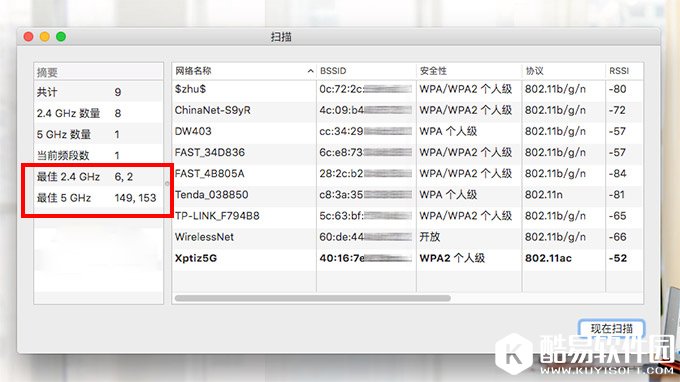Click the RSSI column header
This screenshot has width=680, height=382.
624,71
